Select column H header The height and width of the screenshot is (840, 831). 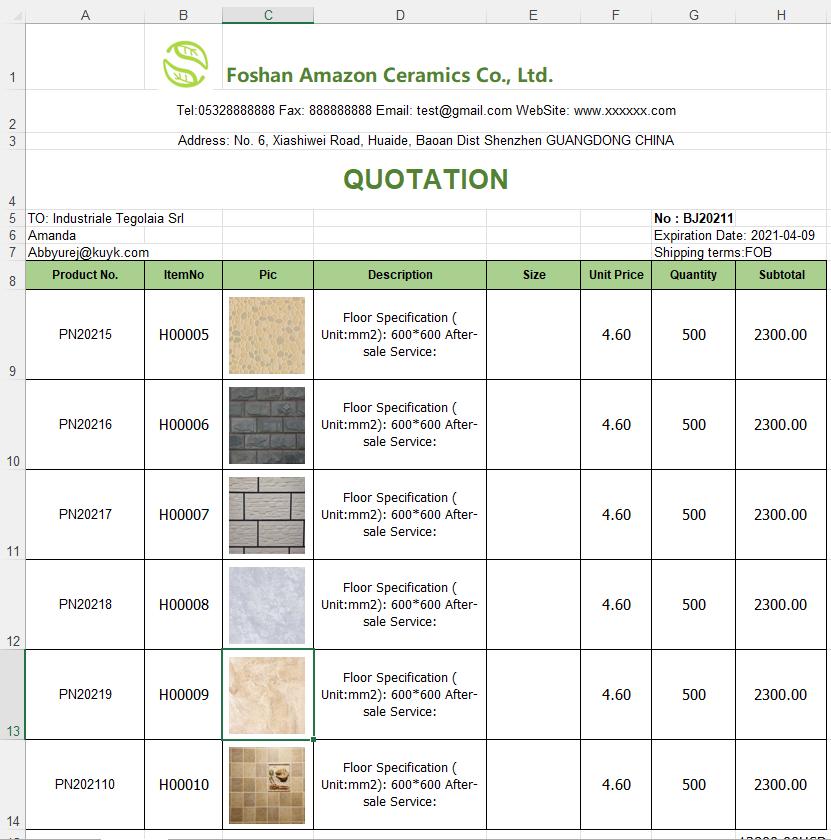coord(780,15)
